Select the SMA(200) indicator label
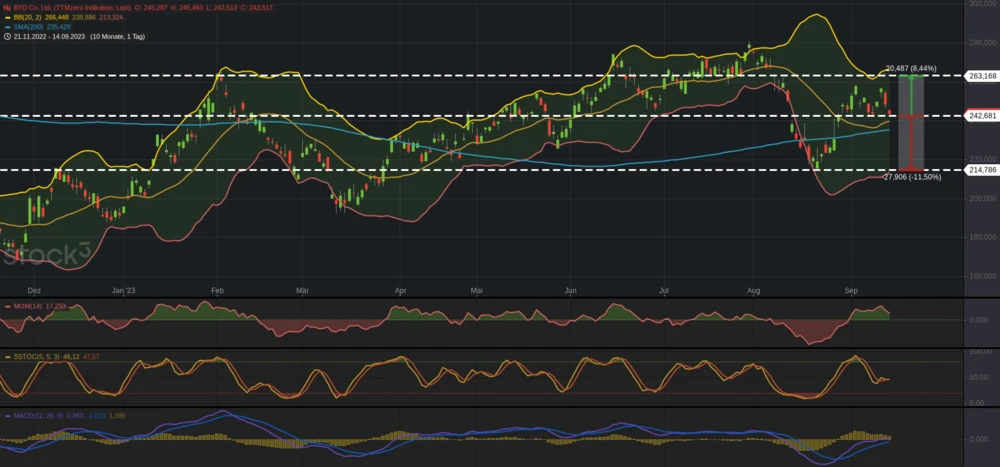The image size is (1000, 467). pyautogui.click(x=30, y=26)
